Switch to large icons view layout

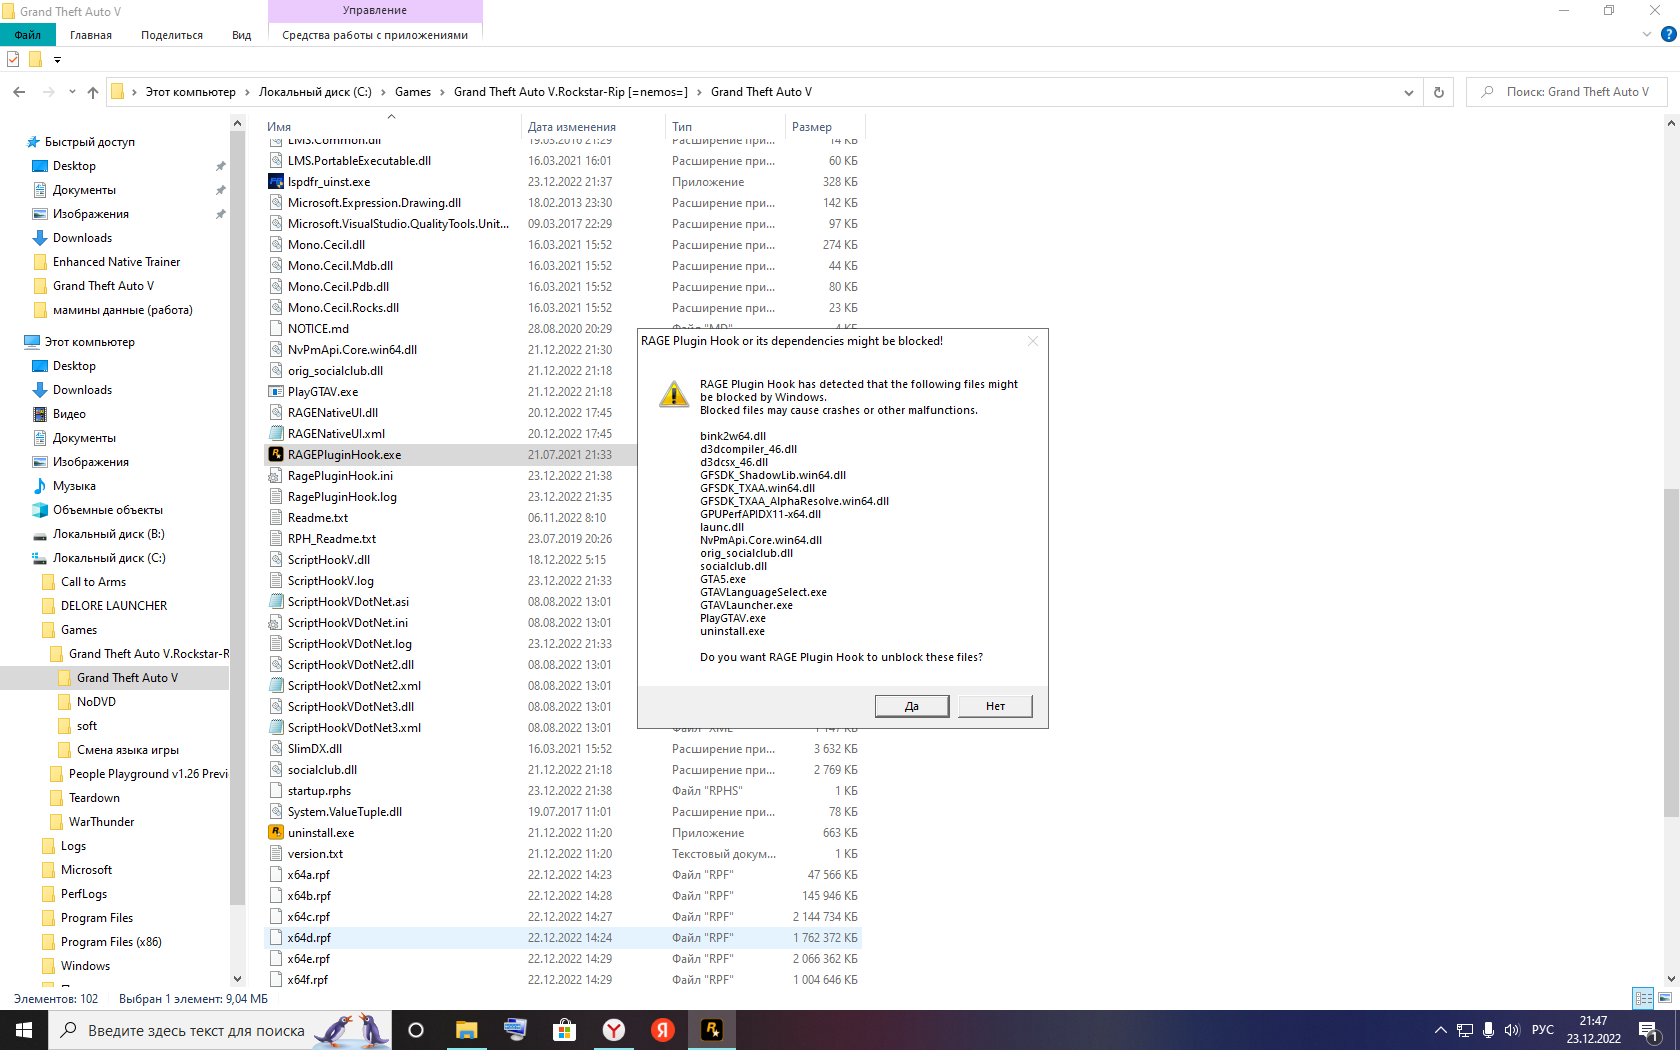pyautogui.click(x=1665, y=998)
